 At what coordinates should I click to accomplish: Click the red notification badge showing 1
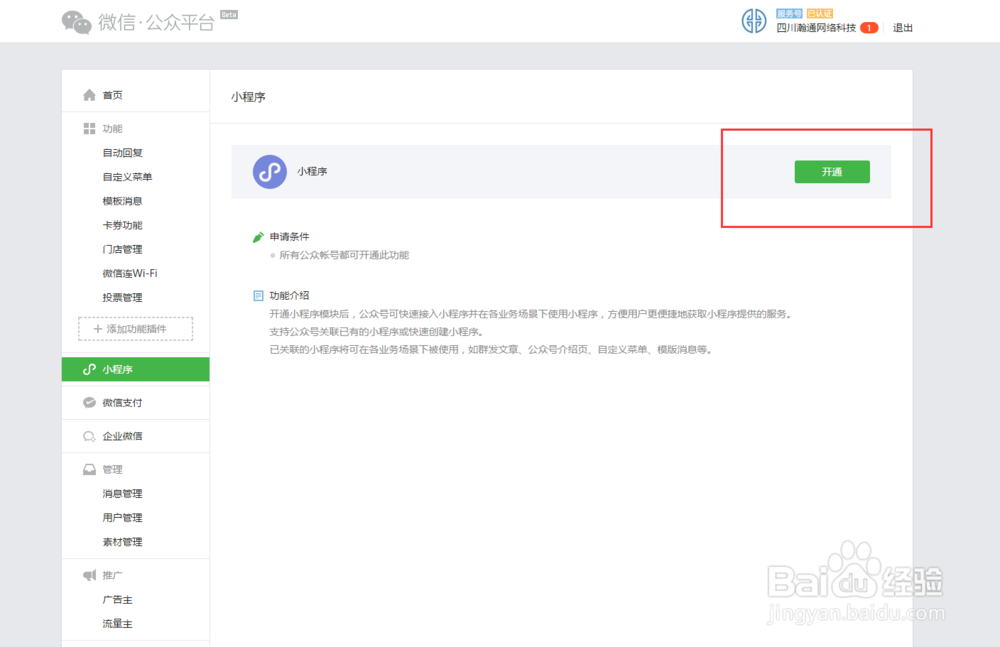[x=869, y=27]
